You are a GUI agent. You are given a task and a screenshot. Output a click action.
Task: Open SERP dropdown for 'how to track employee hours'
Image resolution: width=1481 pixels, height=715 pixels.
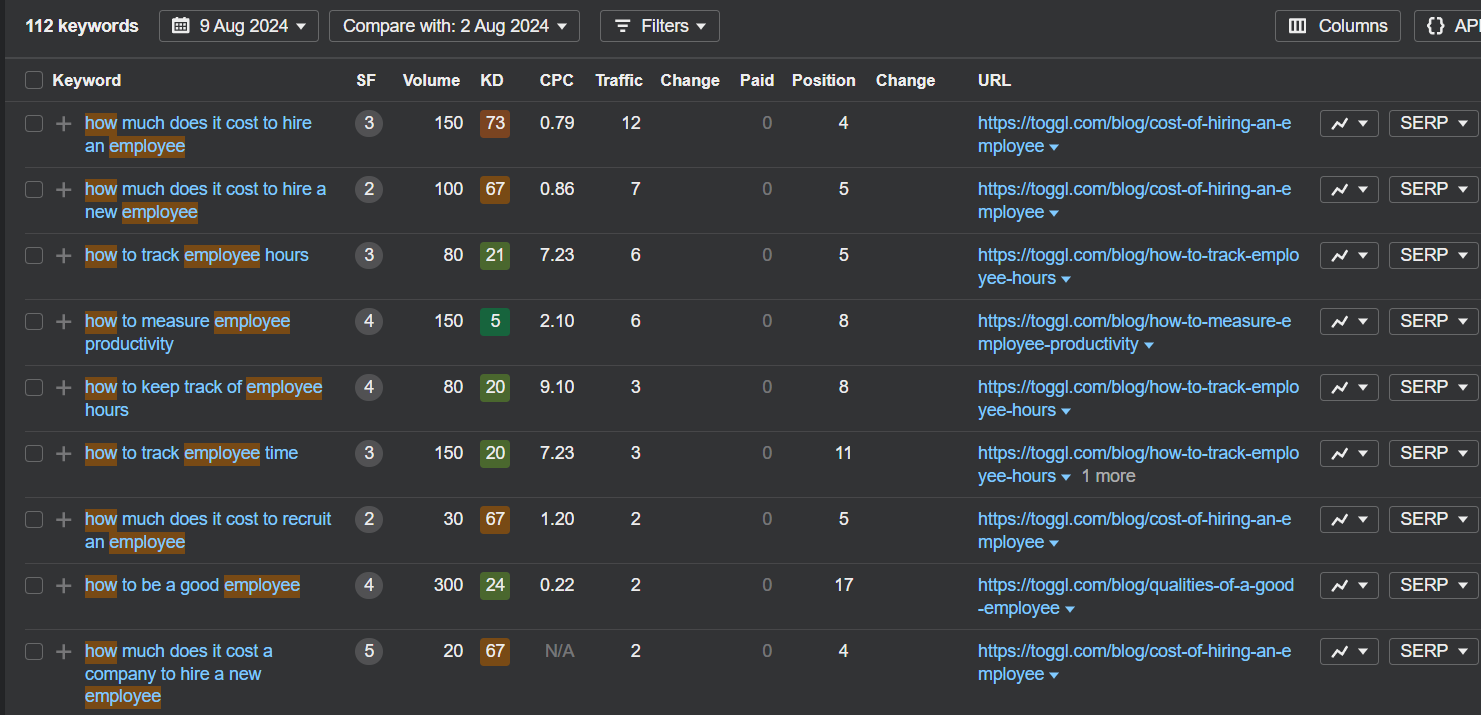coord(1434,255)
